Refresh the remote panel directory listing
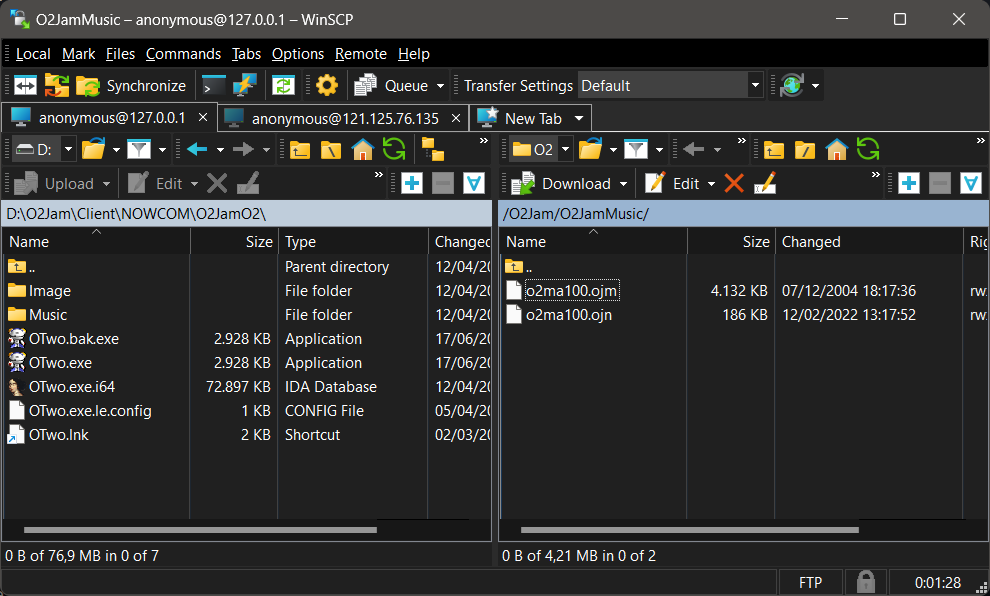The height and width of the screenshot is (596, 990). tap(868, 150)
